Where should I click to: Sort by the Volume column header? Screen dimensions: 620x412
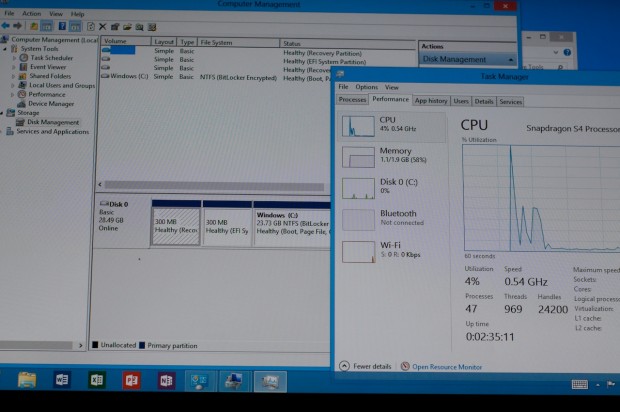[126, 41]
